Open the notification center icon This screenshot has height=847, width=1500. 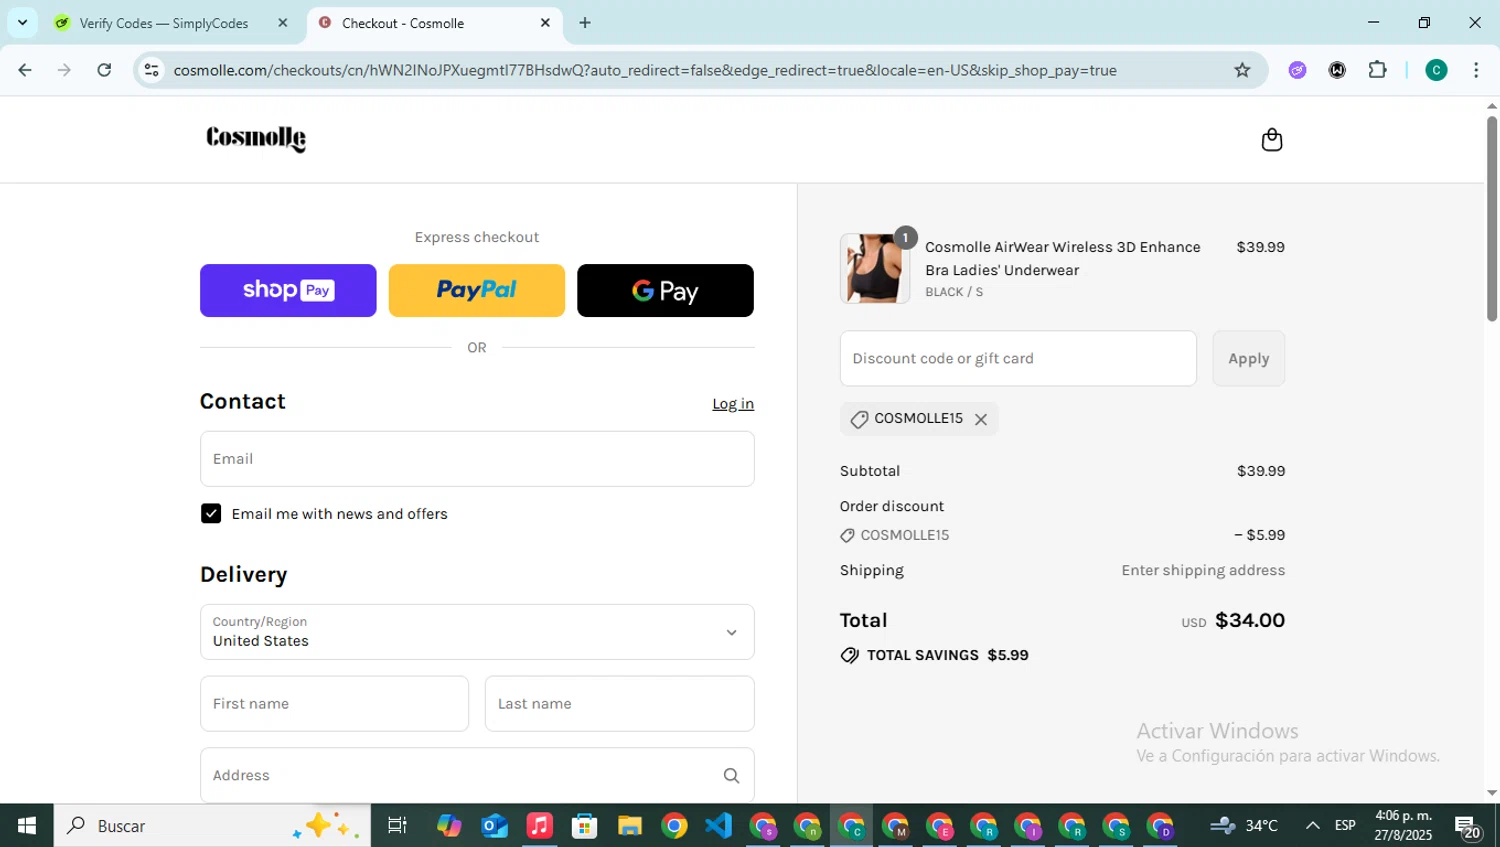(x=1468, y=827)
